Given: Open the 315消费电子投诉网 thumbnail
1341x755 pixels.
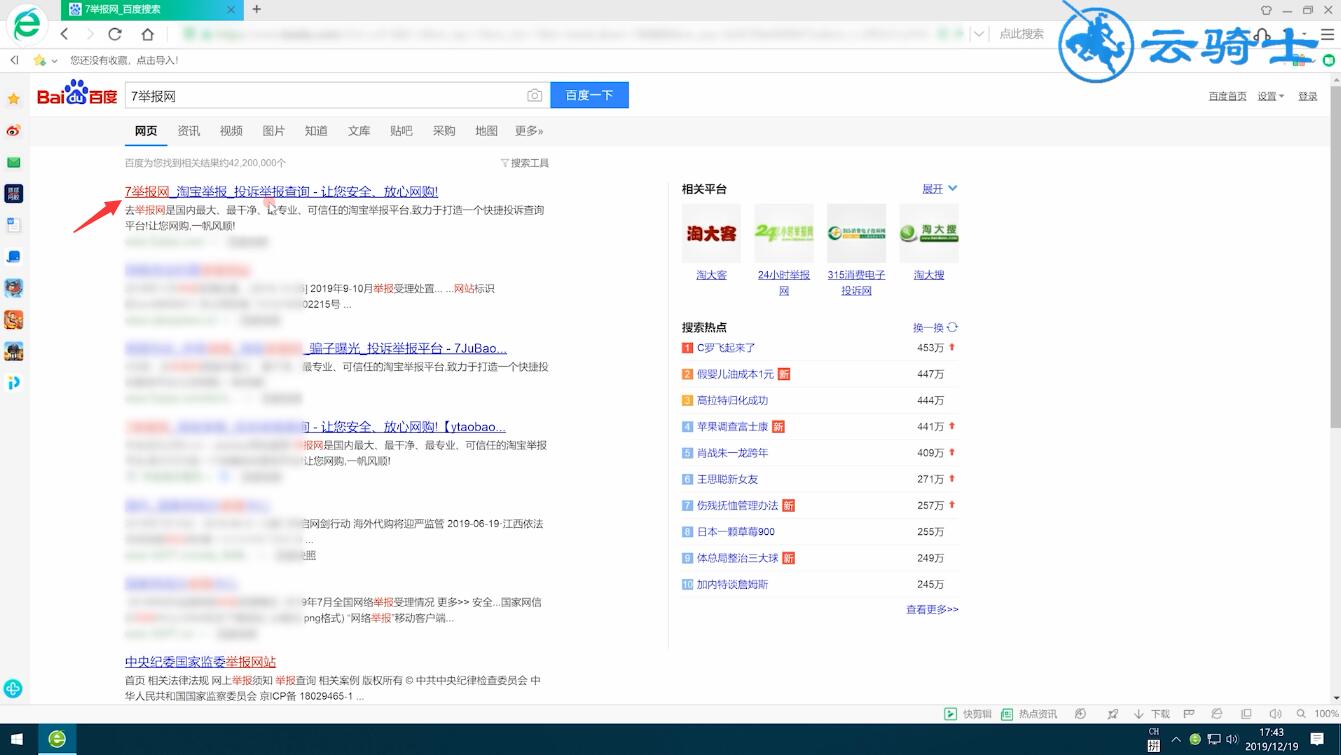Looking at the screenshot, I should [856, 233].
